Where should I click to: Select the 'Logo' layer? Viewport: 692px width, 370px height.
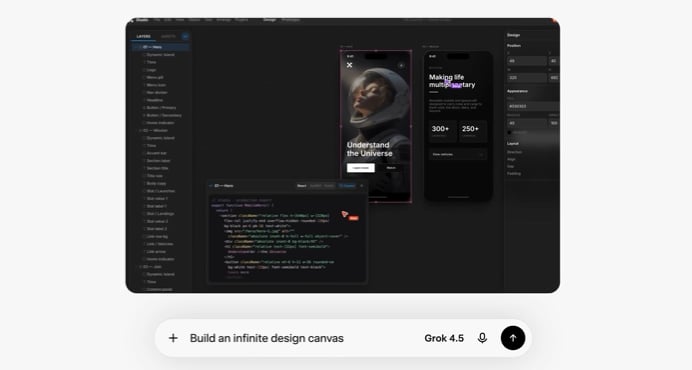(151, 70)
